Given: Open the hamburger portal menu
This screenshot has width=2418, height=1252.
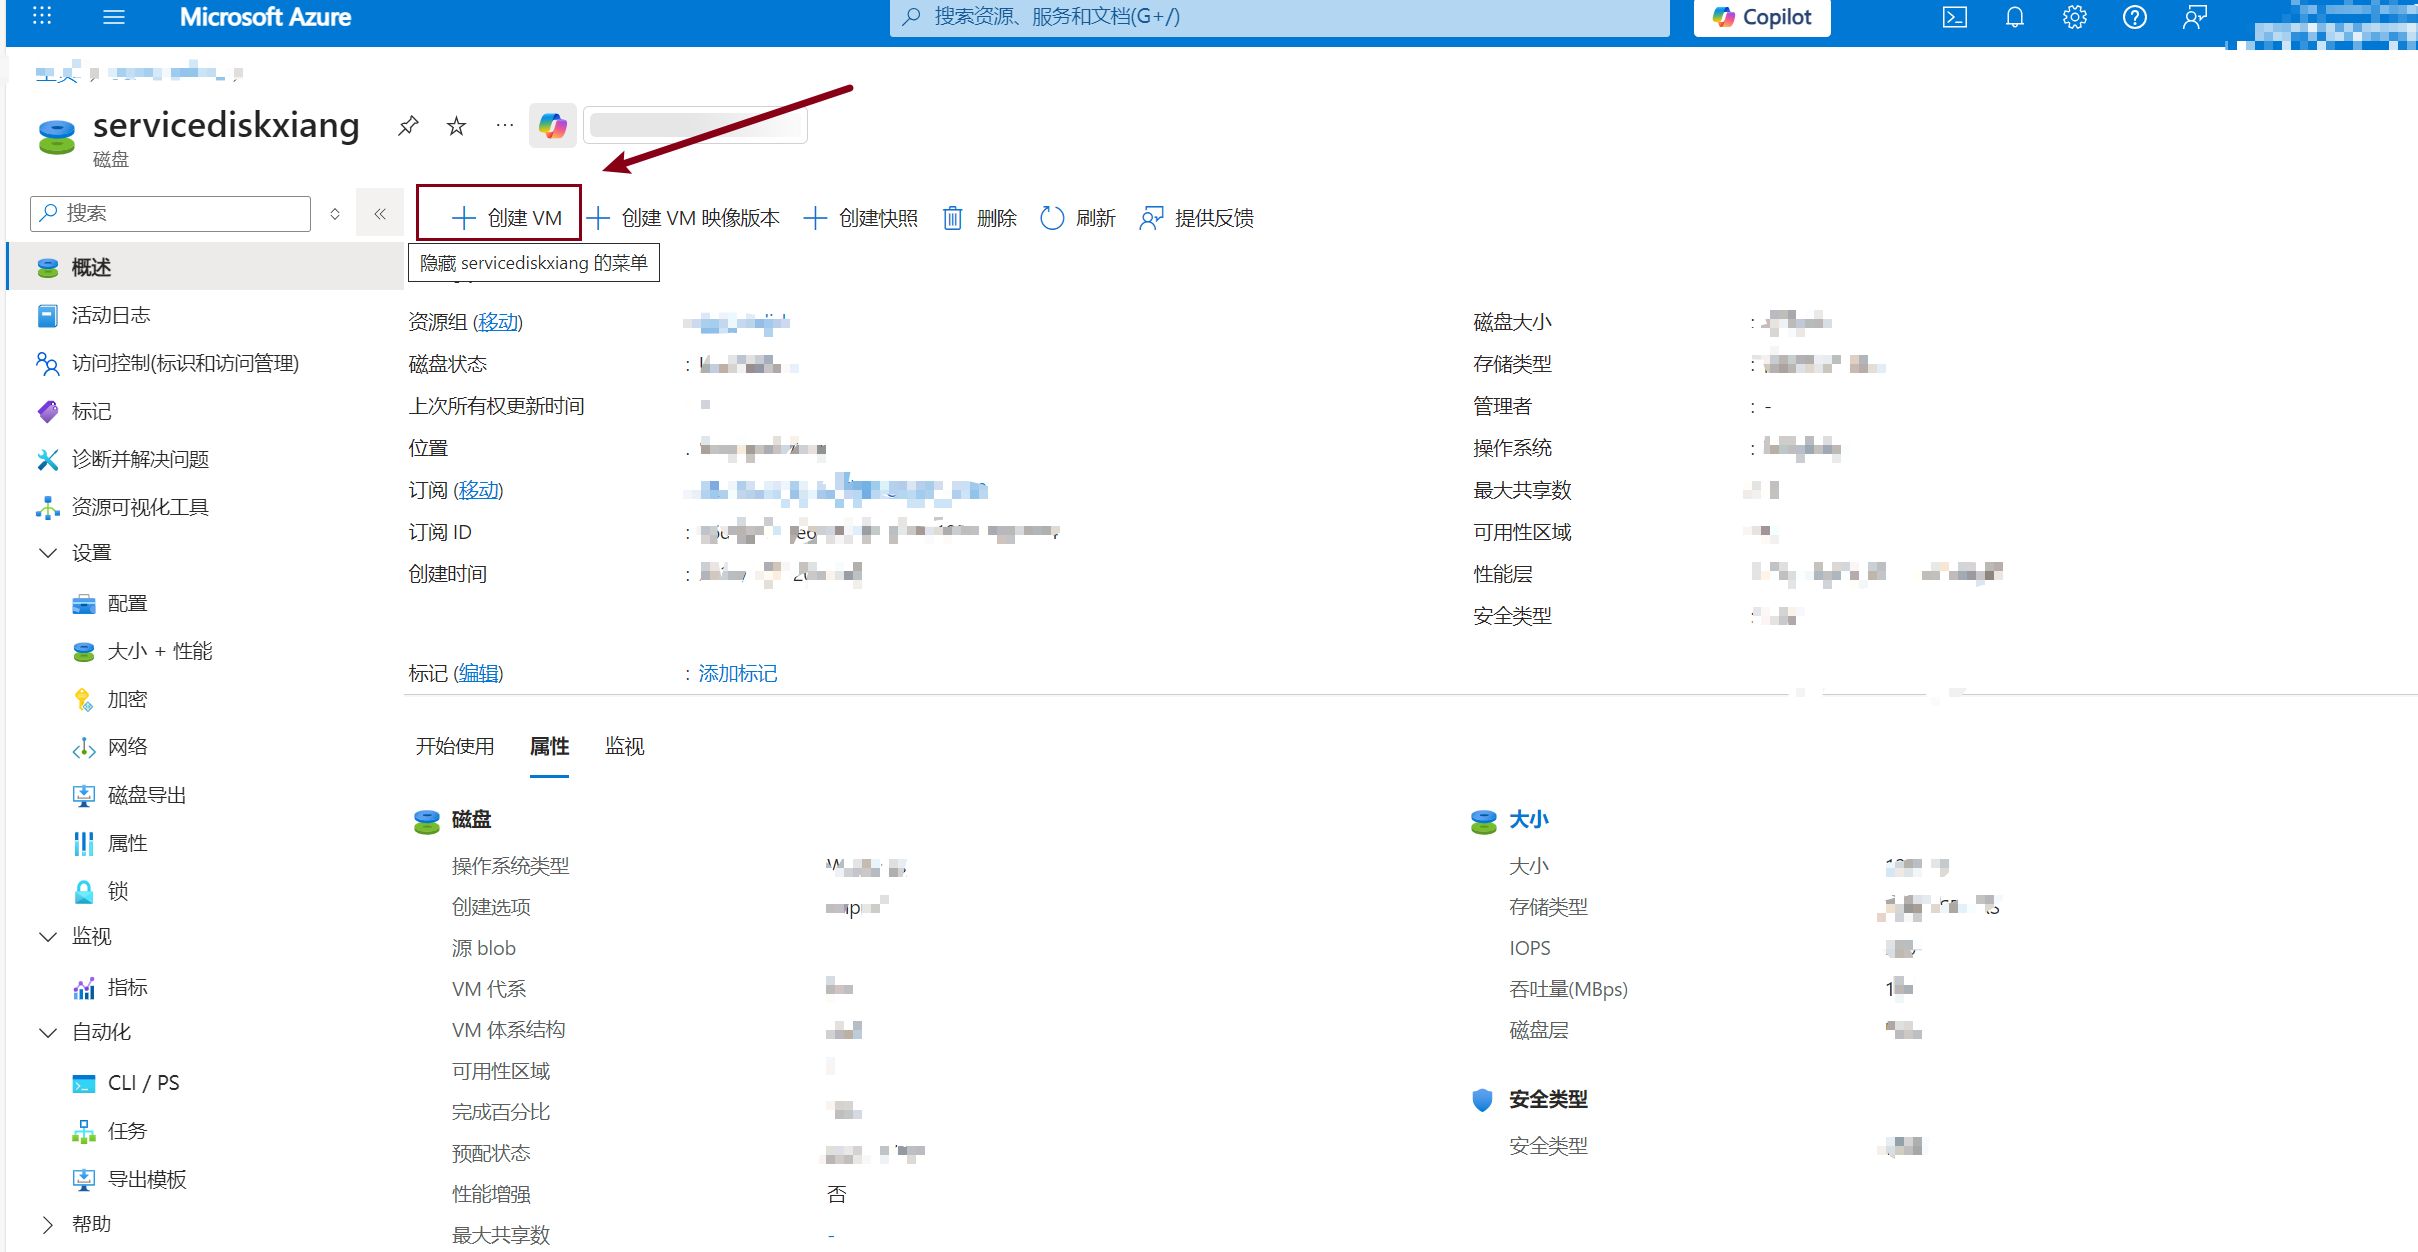Looking at the screenshot, I should [114, 16].
